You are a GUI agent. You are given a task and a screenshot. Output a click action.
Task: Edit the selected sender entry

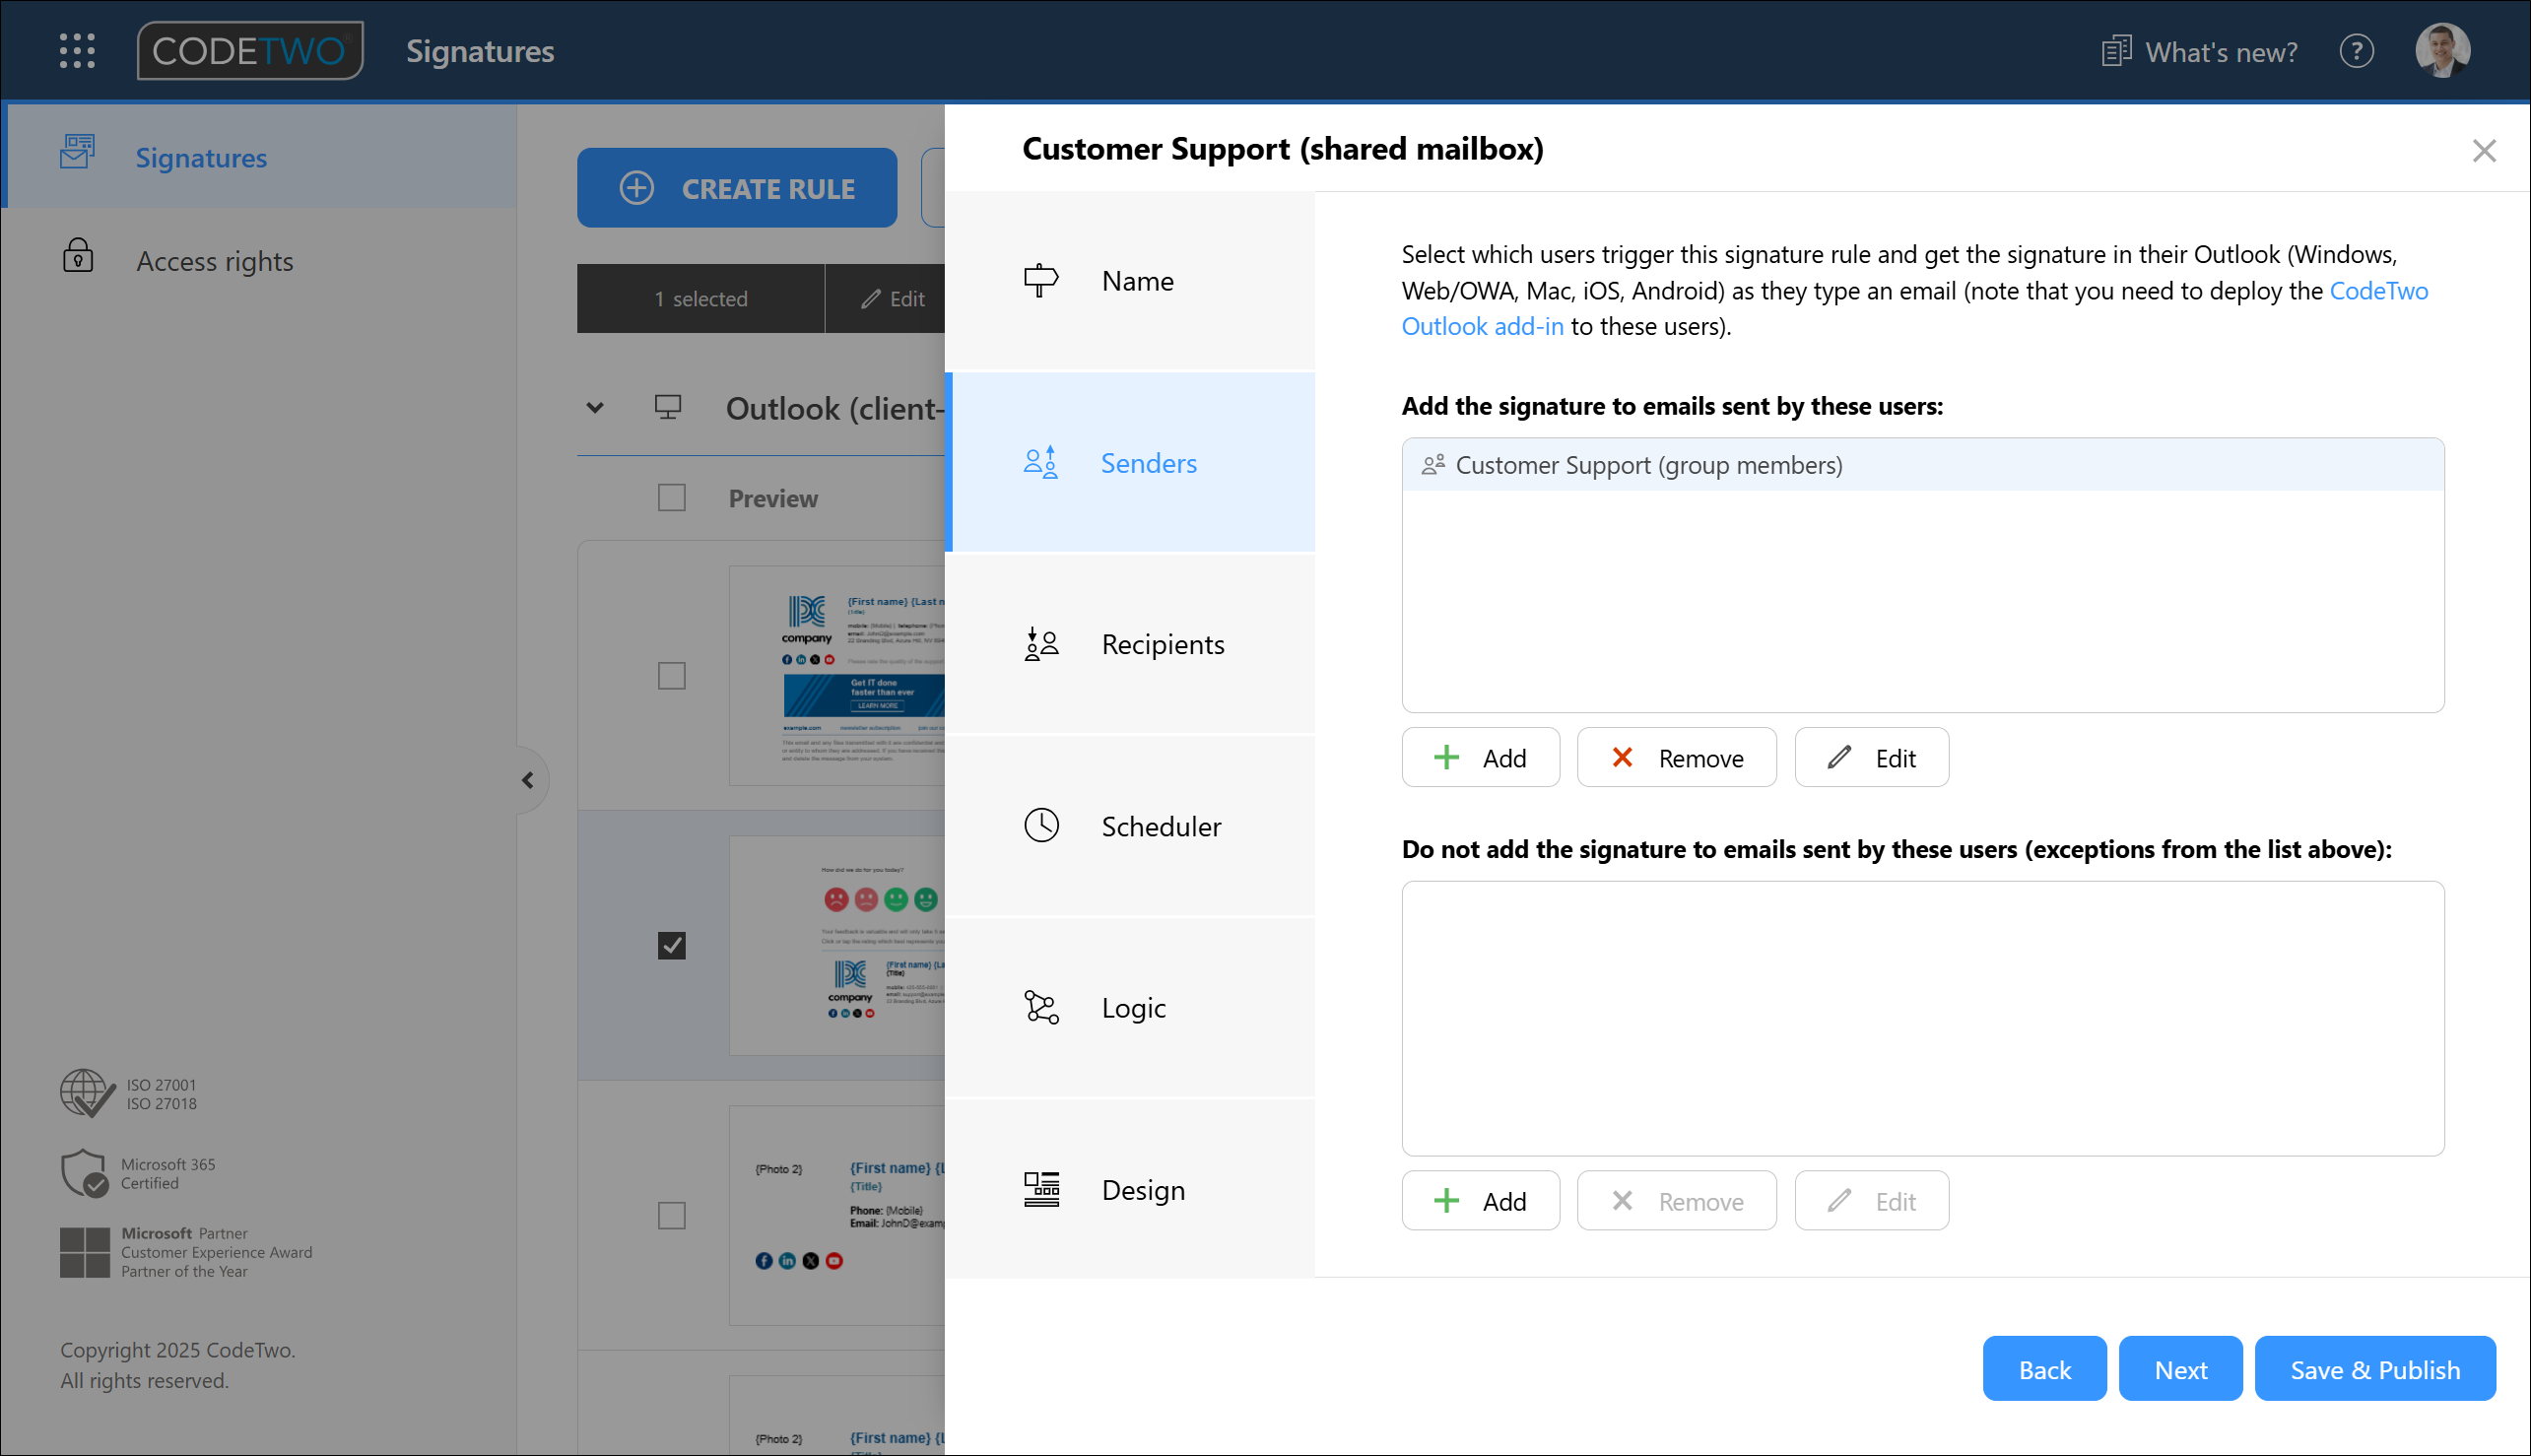click(1871, 758)
